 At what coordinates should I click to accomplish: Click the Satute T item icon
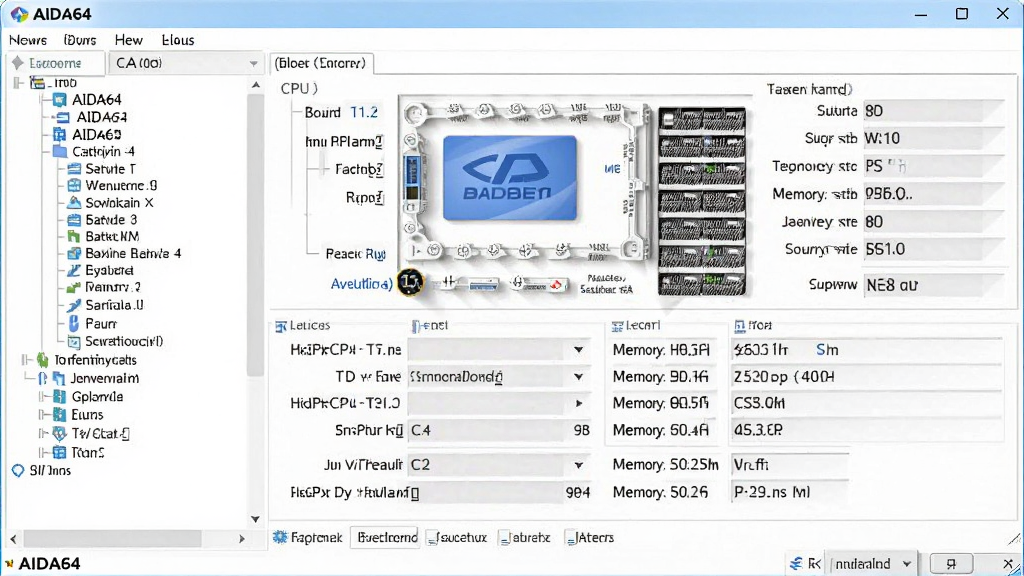coord(74,168)
